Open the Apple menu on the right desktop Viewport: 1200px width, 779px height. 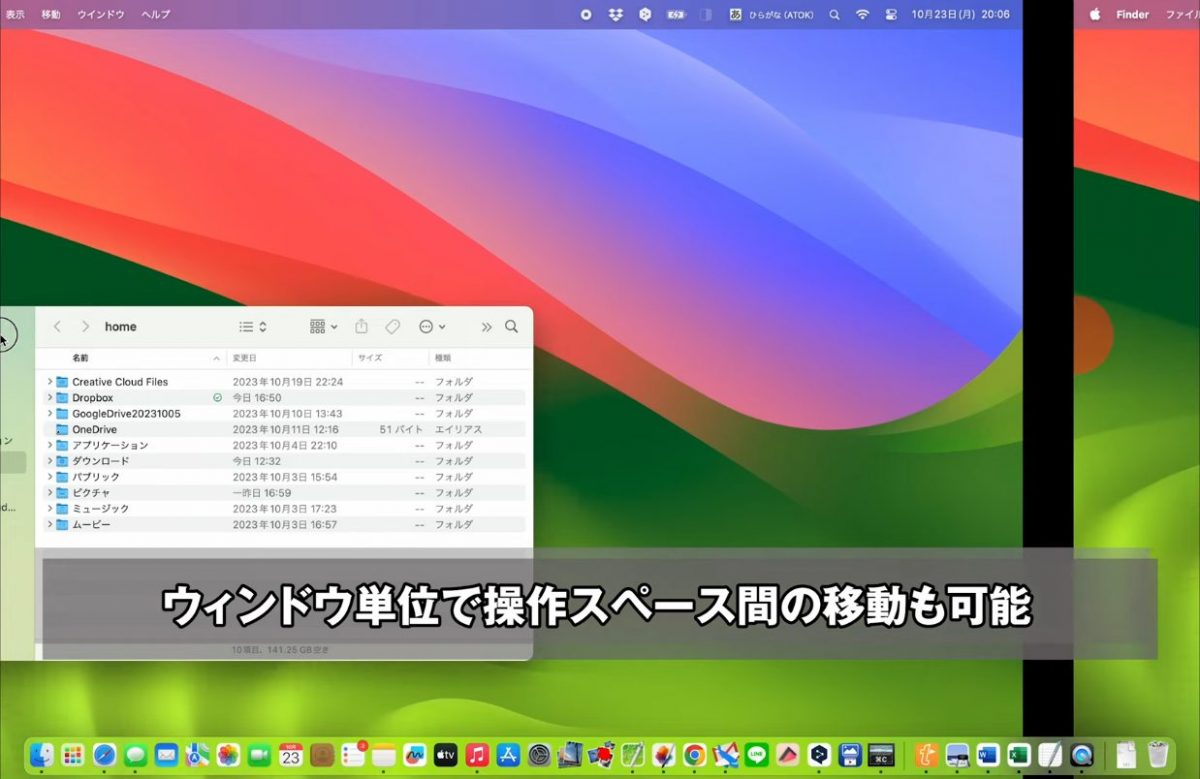click(x=1094, y=15)
